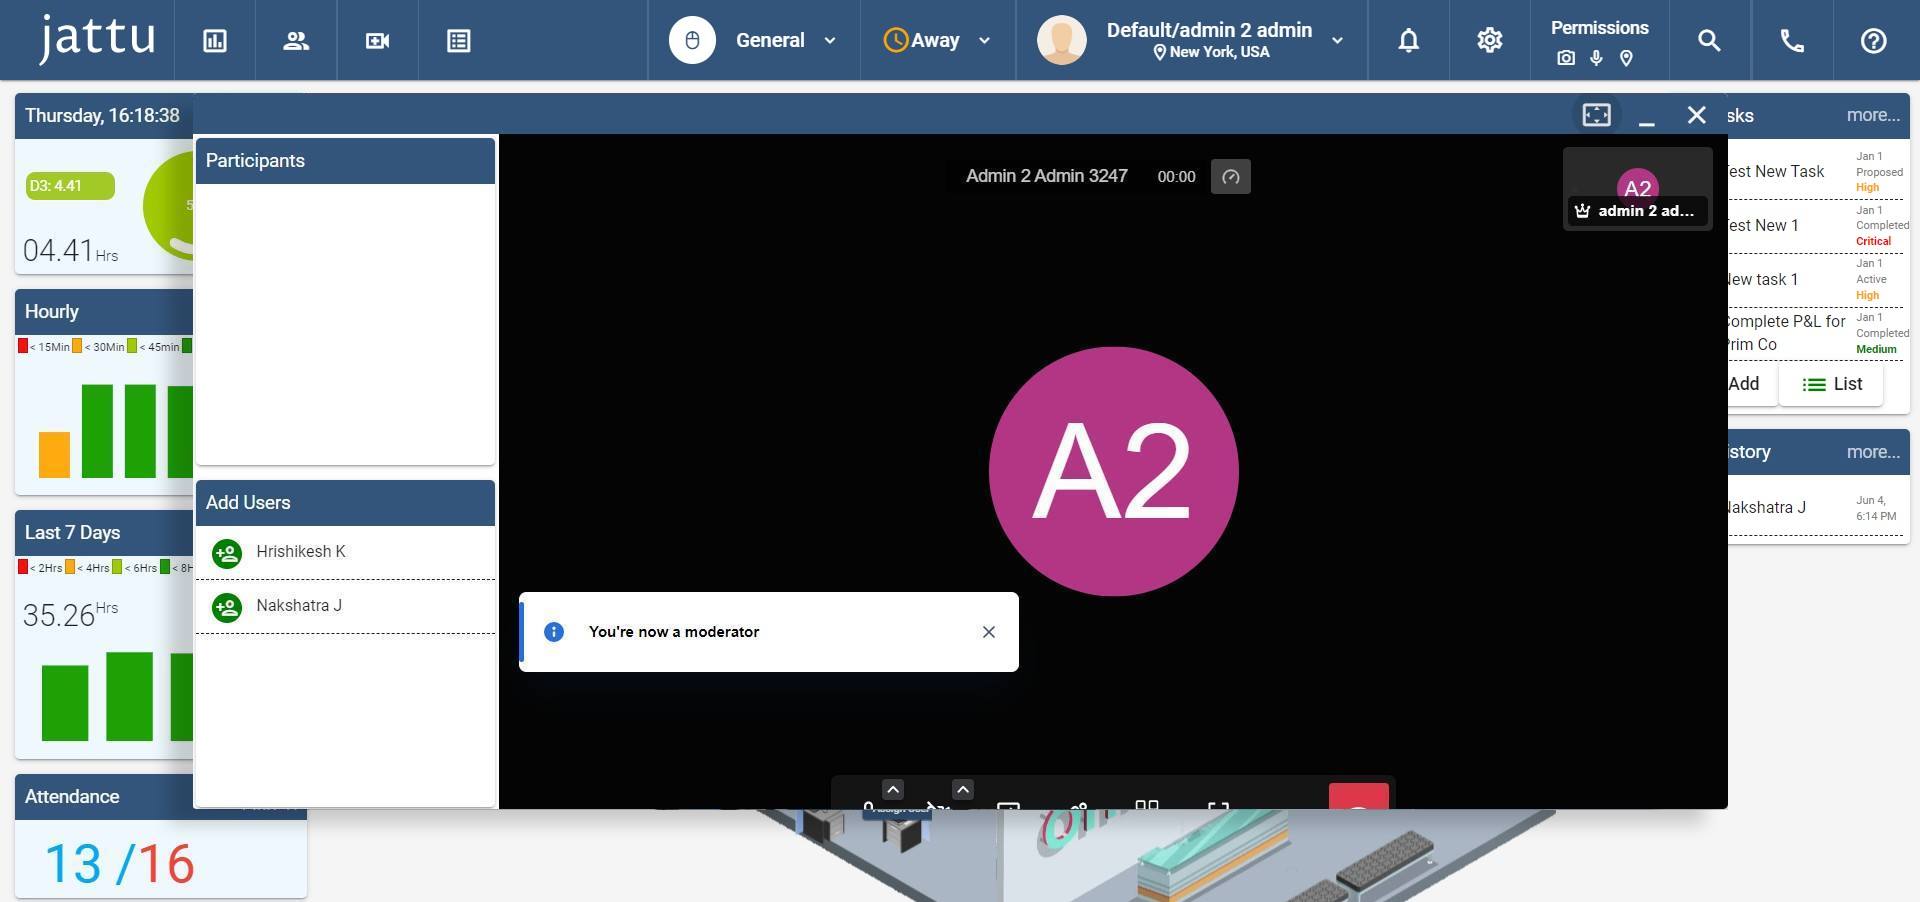The image size is (1920, 902).
Task: Open the settings gear
Action: (x=1489, y=41)
